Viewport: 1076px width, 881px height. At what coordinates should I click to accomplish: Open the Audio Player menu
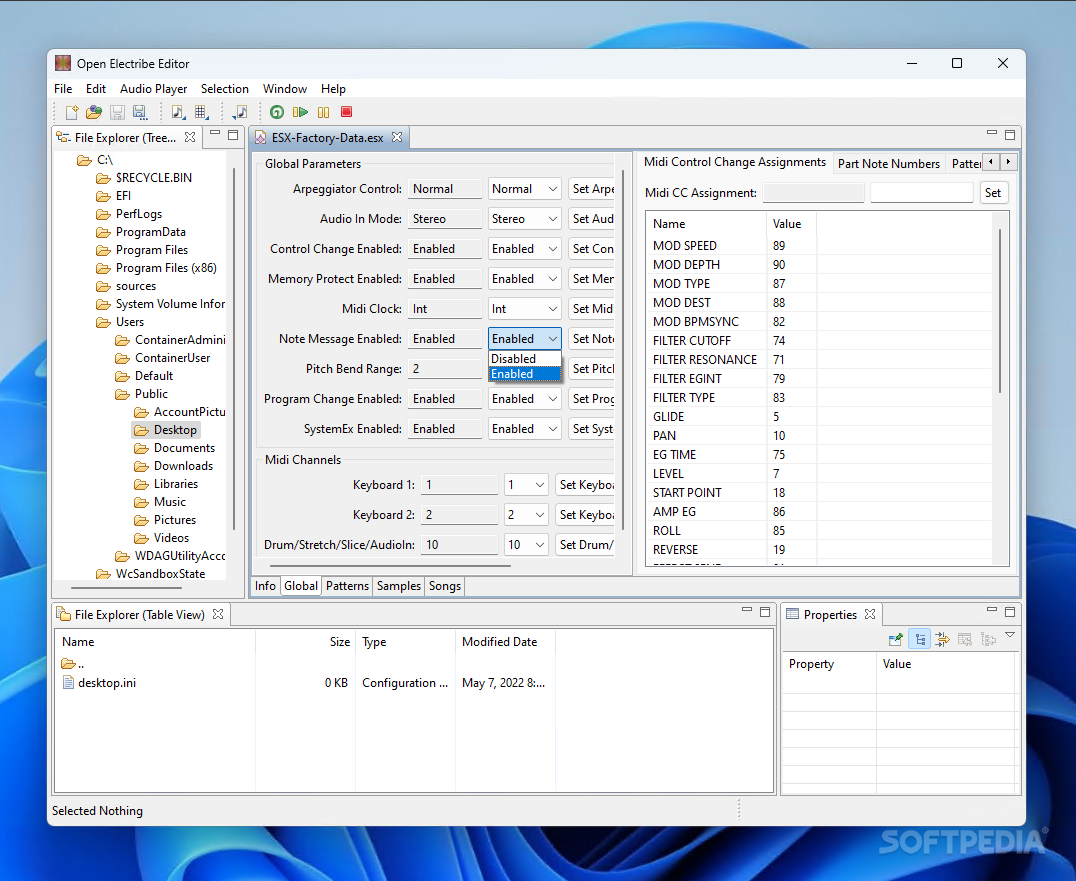pyautogui.click(x=153, y=89)
